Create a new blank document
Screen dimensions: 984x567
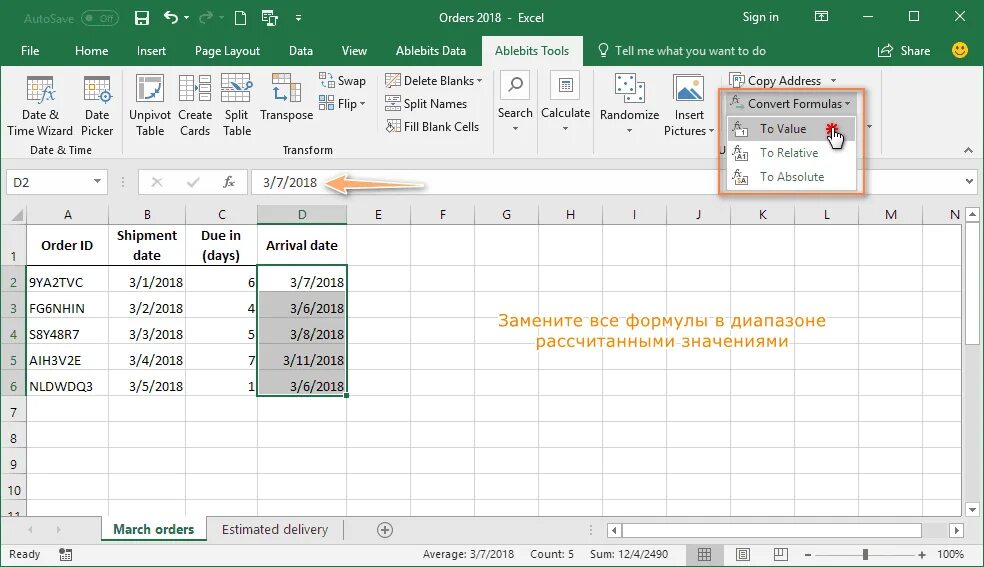[240, 18]
